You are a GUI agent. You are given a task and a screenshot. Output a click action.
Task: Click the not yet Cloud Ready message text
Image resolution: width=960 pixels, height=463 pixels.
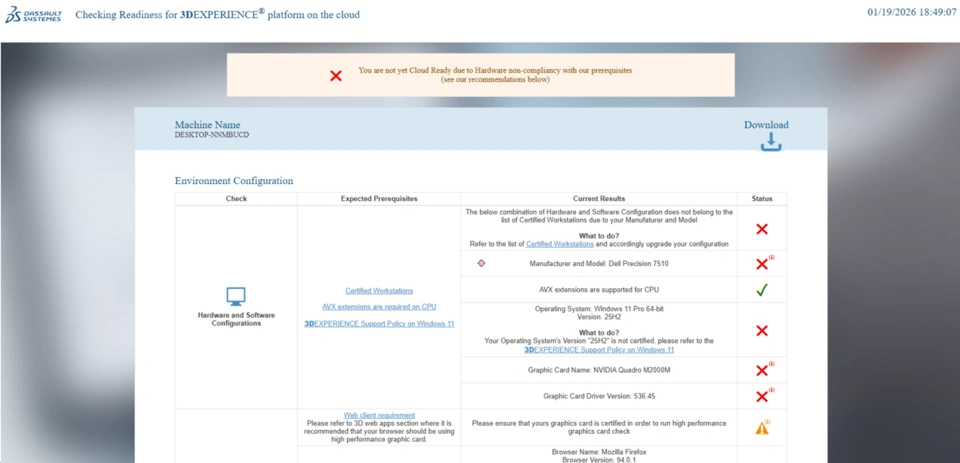point(495,75)
